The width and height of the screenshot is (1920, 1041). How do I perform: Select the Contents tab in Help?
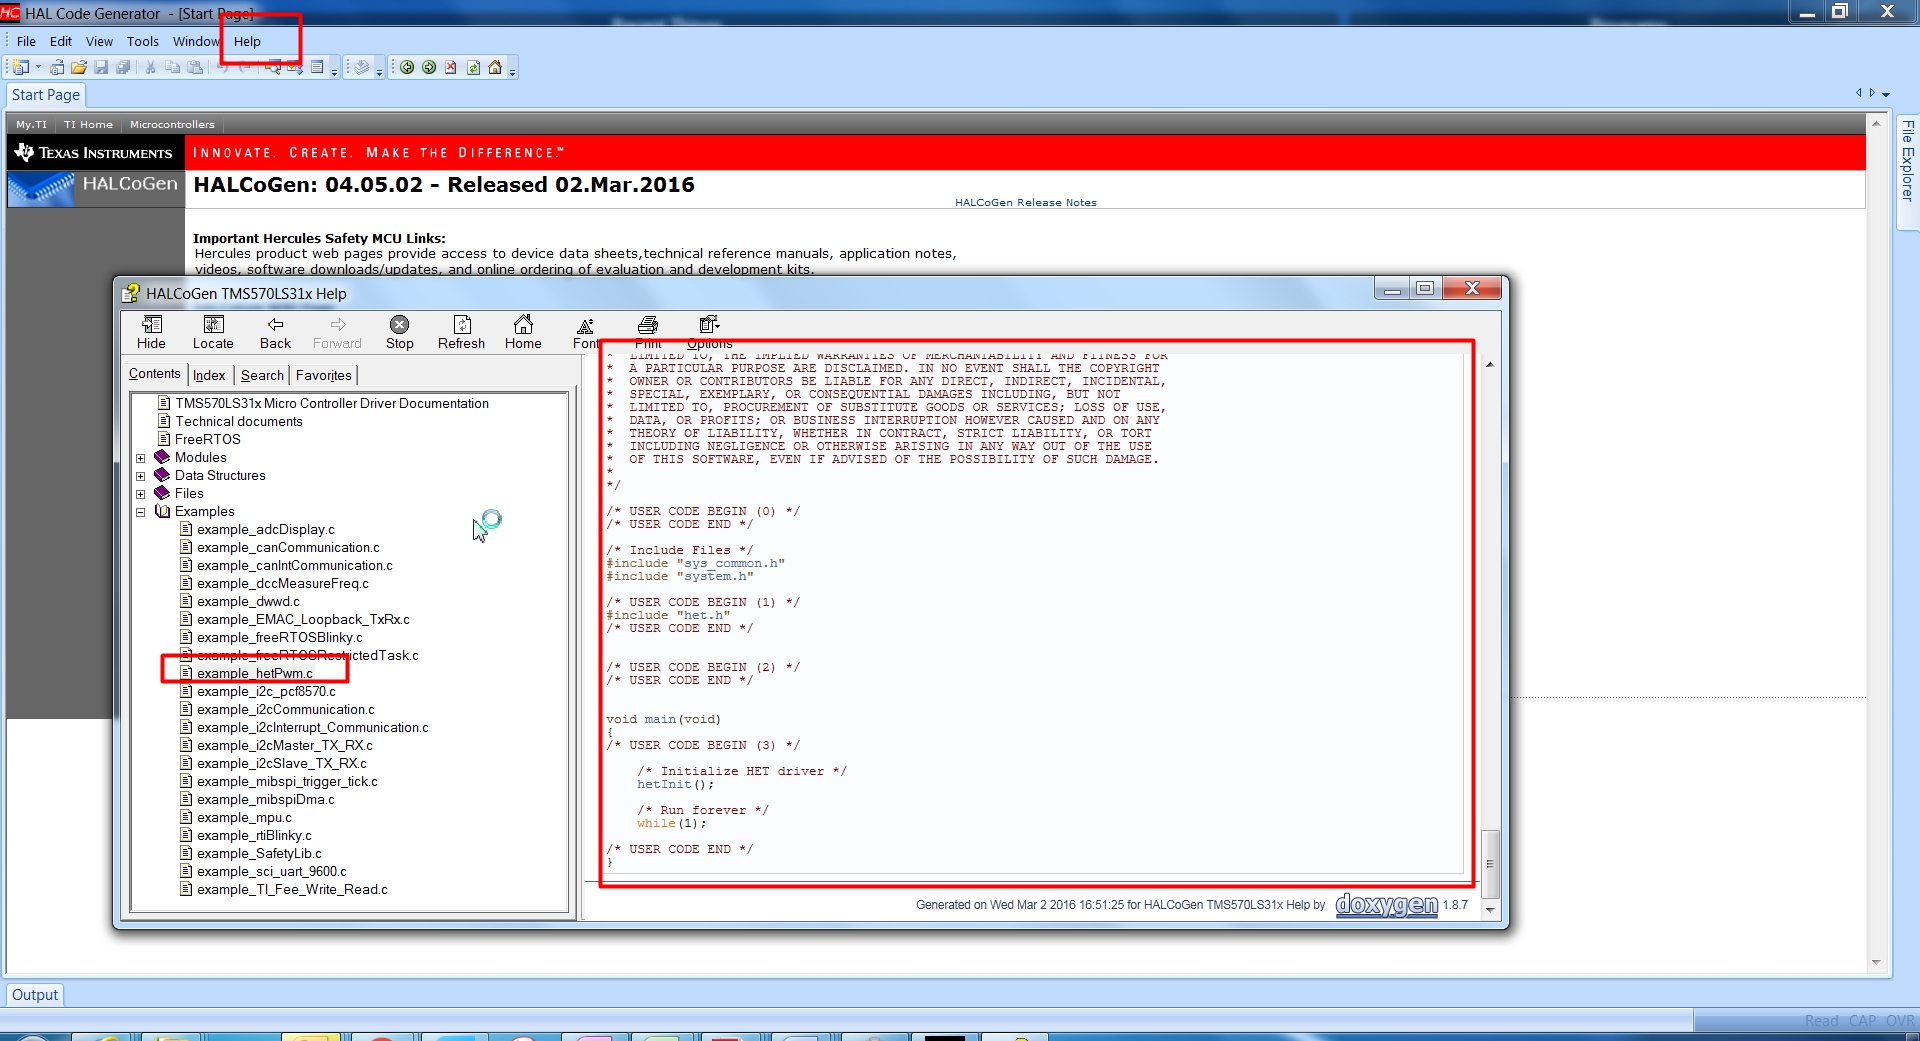[x=155, y=374]
